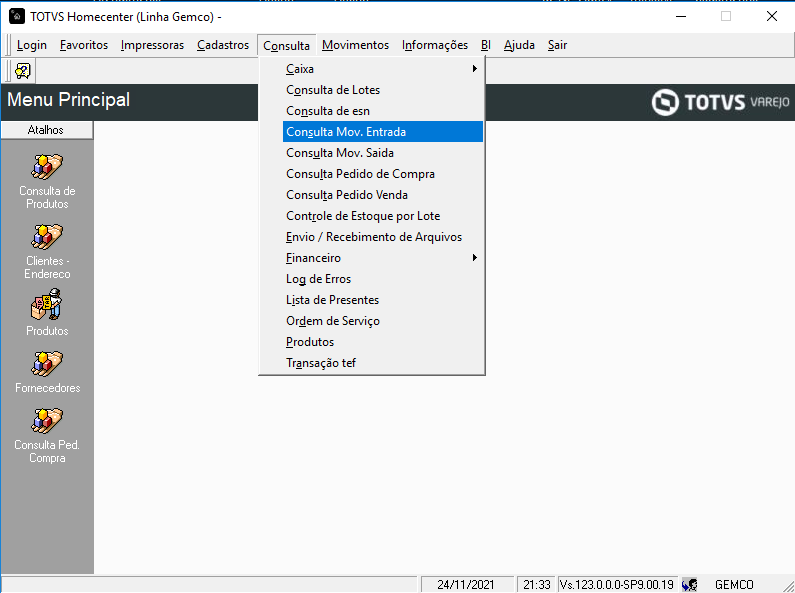Image resolution: width=795 pixels, height=593 pixels.
Task: Open the BI menu
Action: click(x=486, y=45)
